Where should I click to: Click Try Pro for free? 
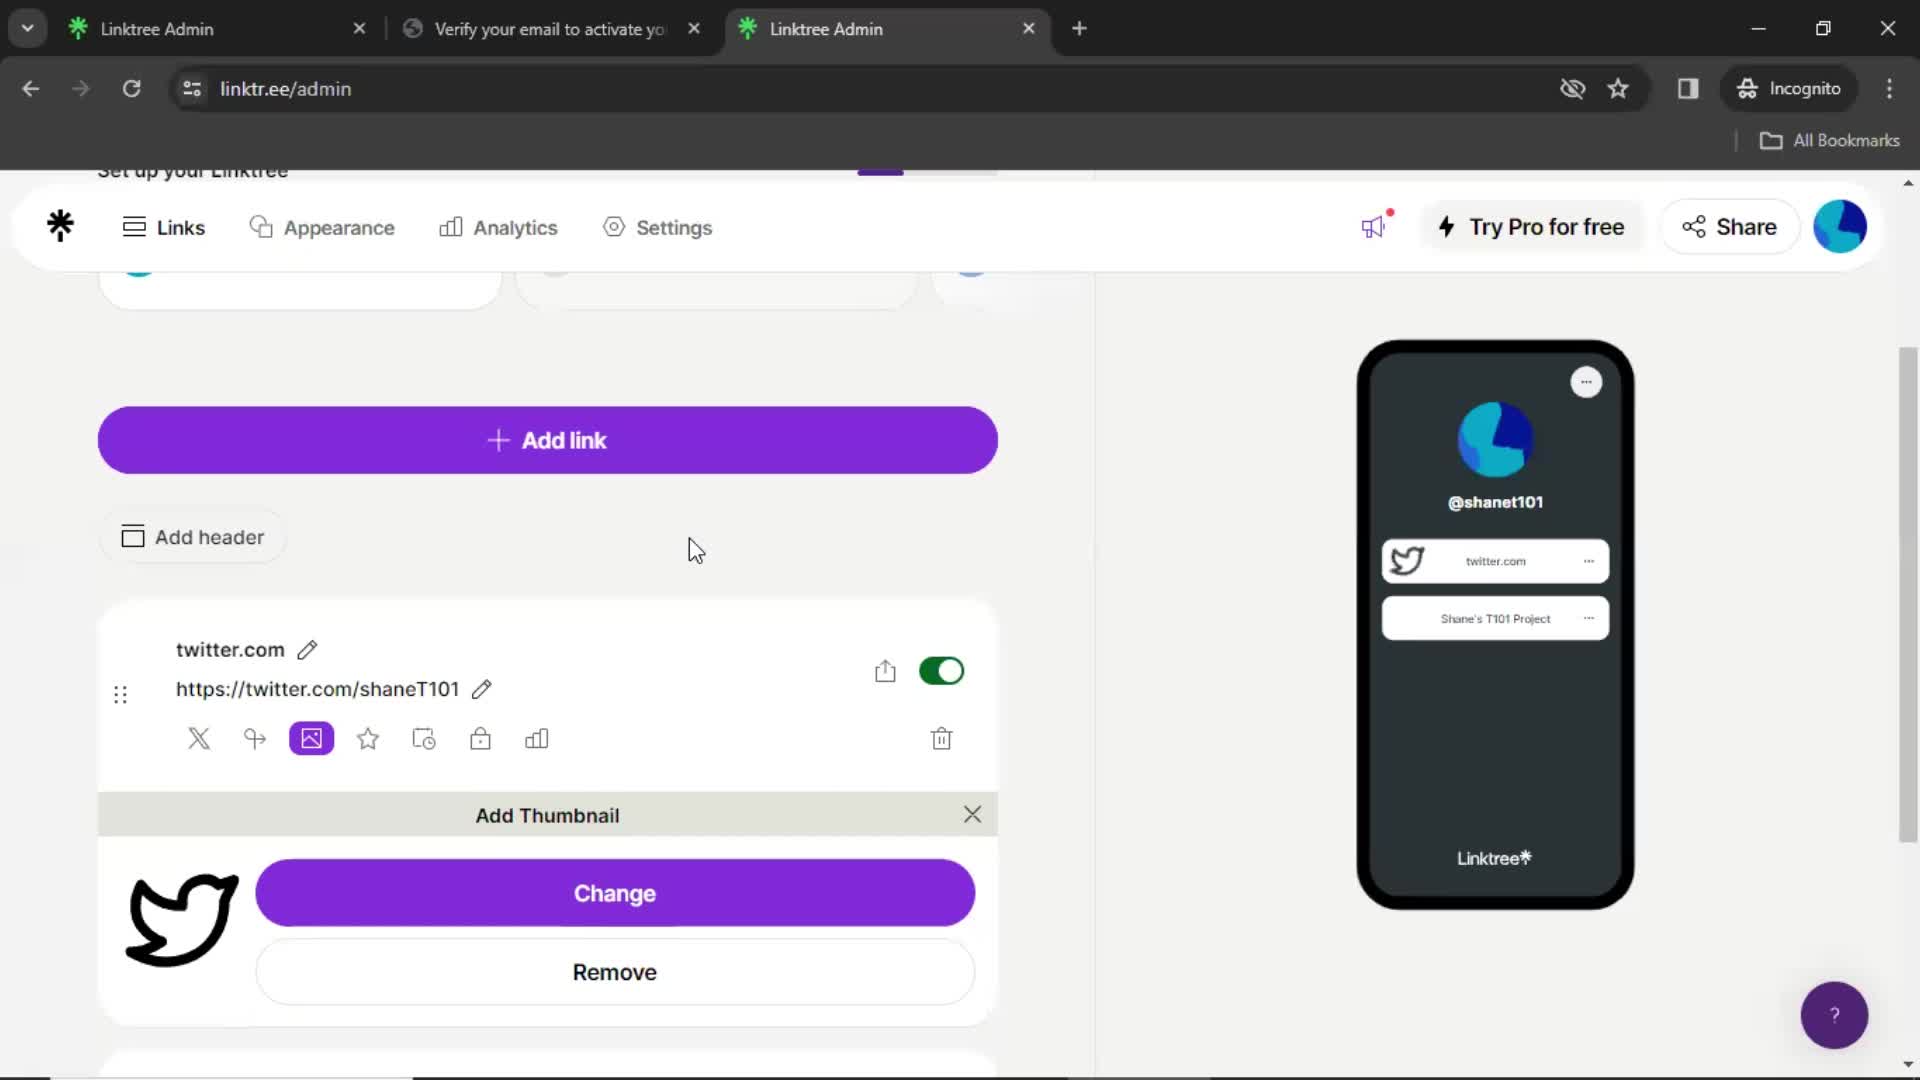(1531, 227)
